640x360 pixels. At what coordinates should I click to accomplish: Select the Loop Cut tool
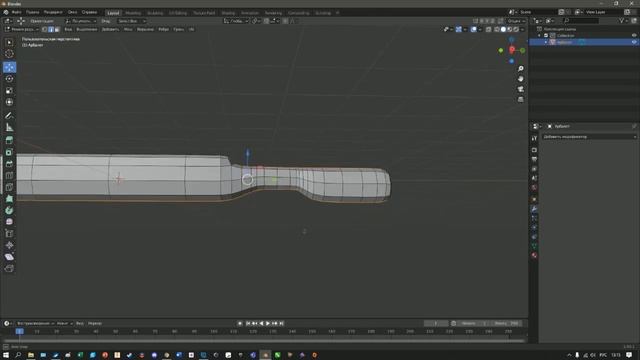point(9,176)
